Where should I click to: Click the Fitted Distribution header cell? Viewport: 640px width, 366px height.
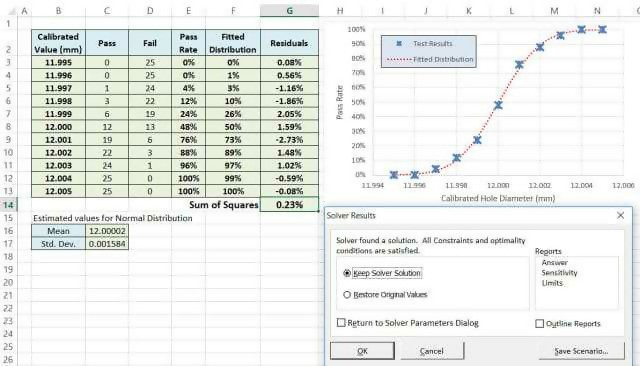tap(233, 43)
